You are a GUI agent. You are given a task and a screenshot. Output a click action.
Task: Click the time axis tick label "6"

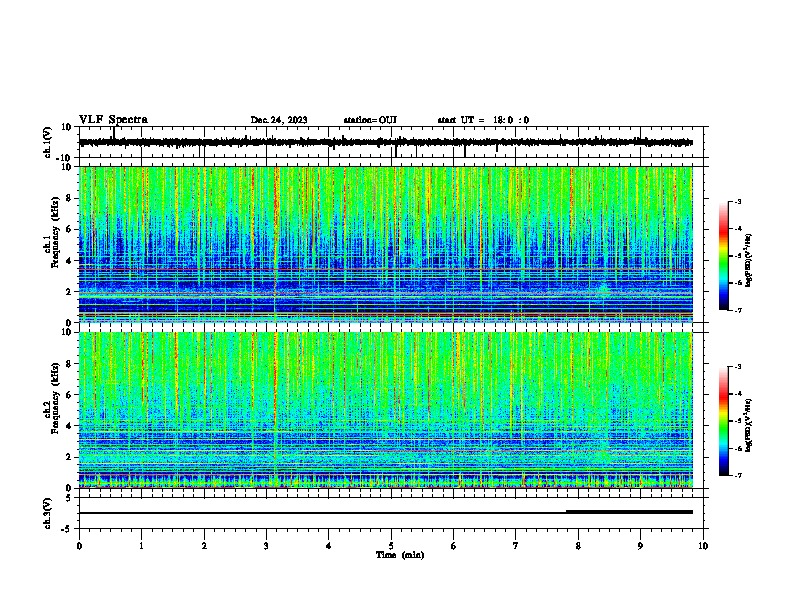tap(453, 546)
